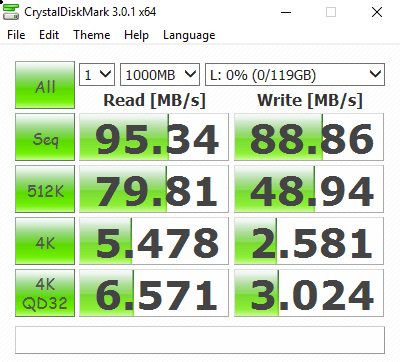Click the 4K QD32 read result 6.571
400x362 pixels.
pyautogui.click(x=154, y=293)
